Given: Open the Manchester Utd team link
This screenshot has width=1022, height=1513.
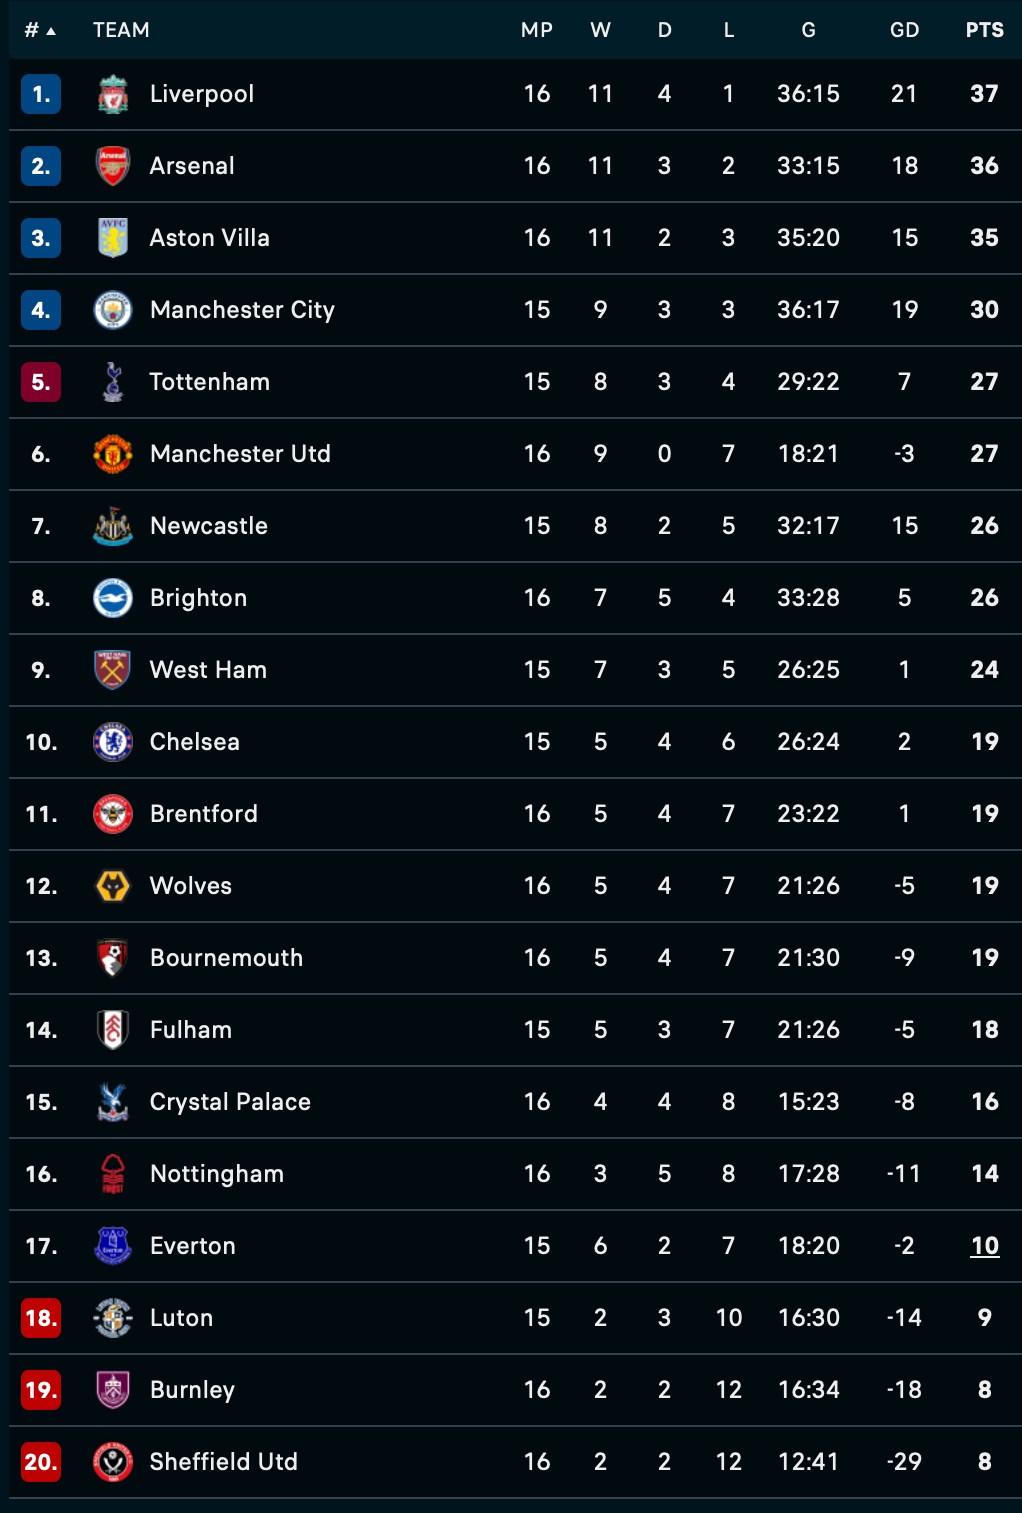Looking at the screenshot, I should 240,454.
